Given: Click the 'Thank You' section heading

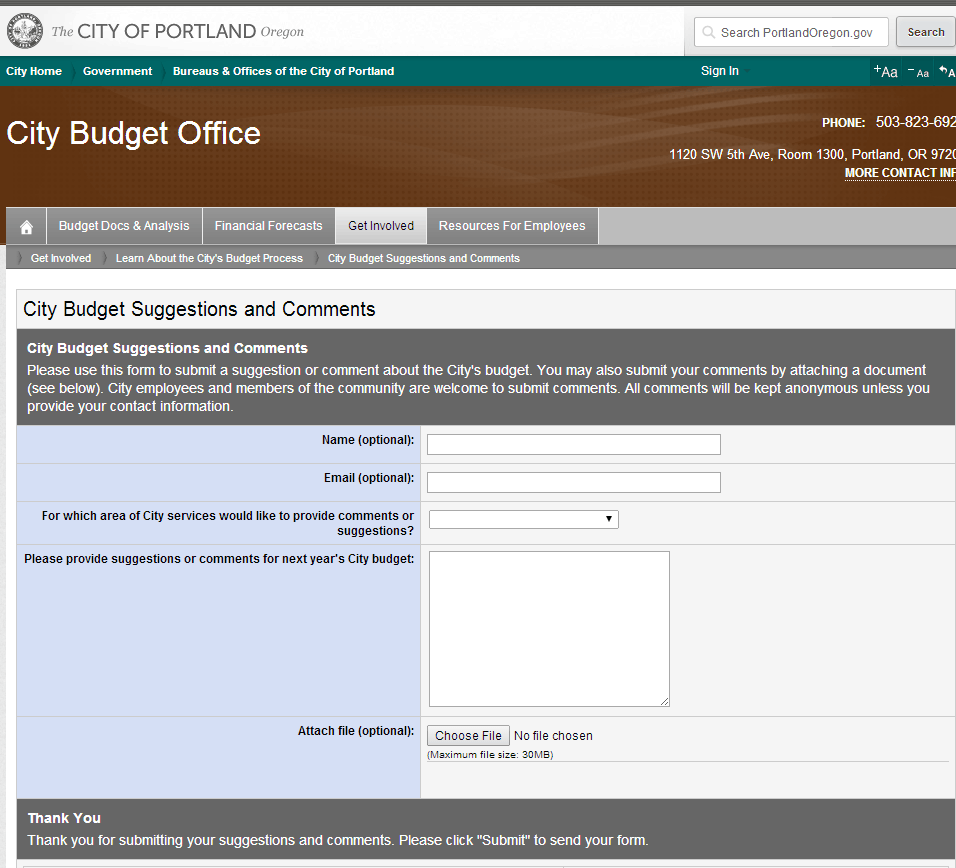Looking at the screenshot, I should pos(64,818).
